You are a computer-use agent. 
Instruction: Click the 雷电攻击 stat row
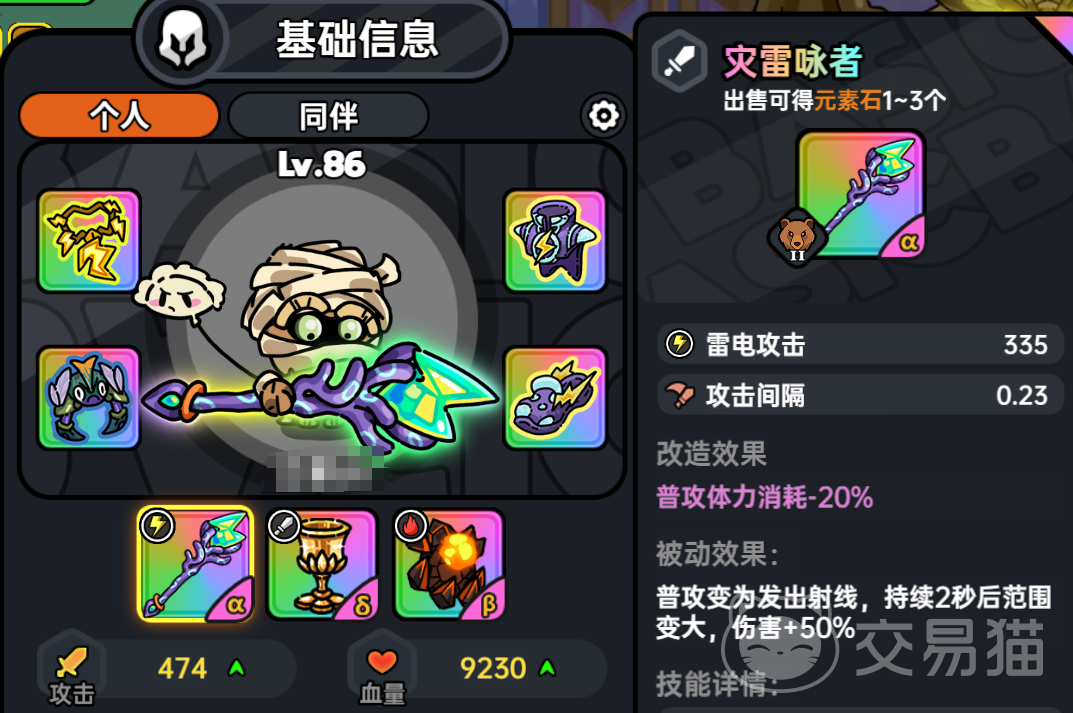click(x=860, y=344)
